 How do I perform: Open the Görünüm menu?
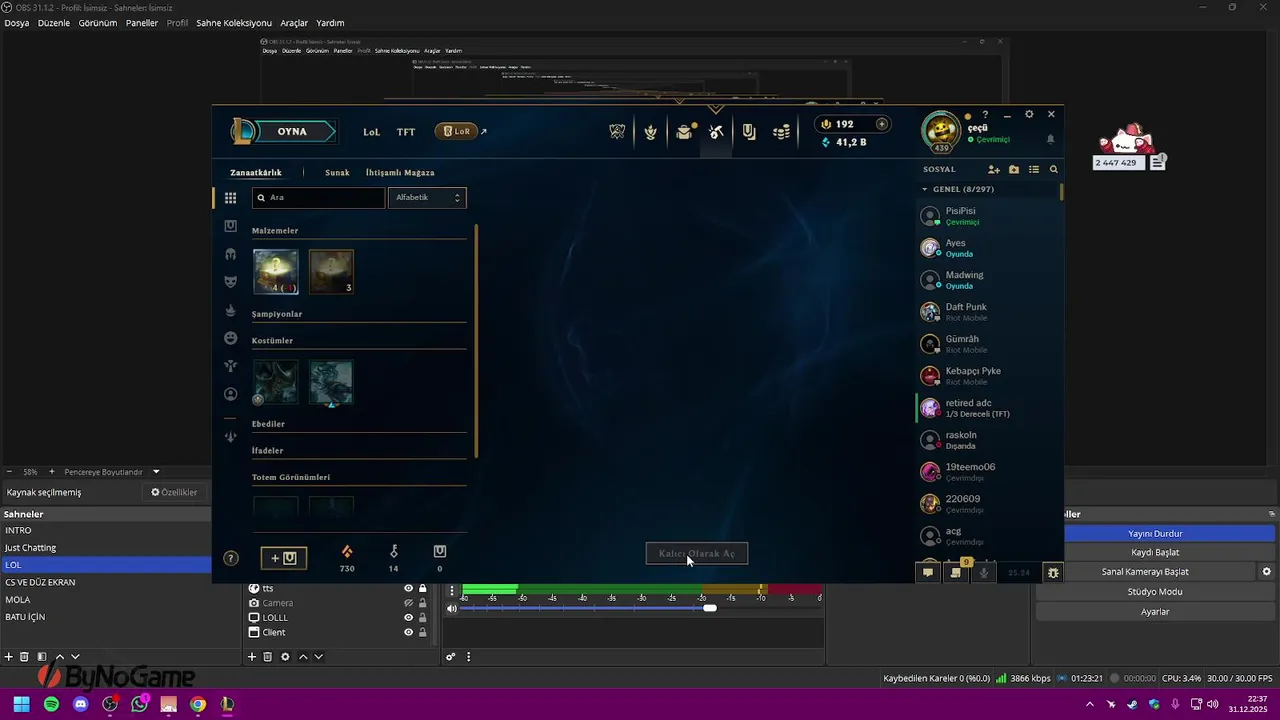pyautogui.click(x=98, y=23)
